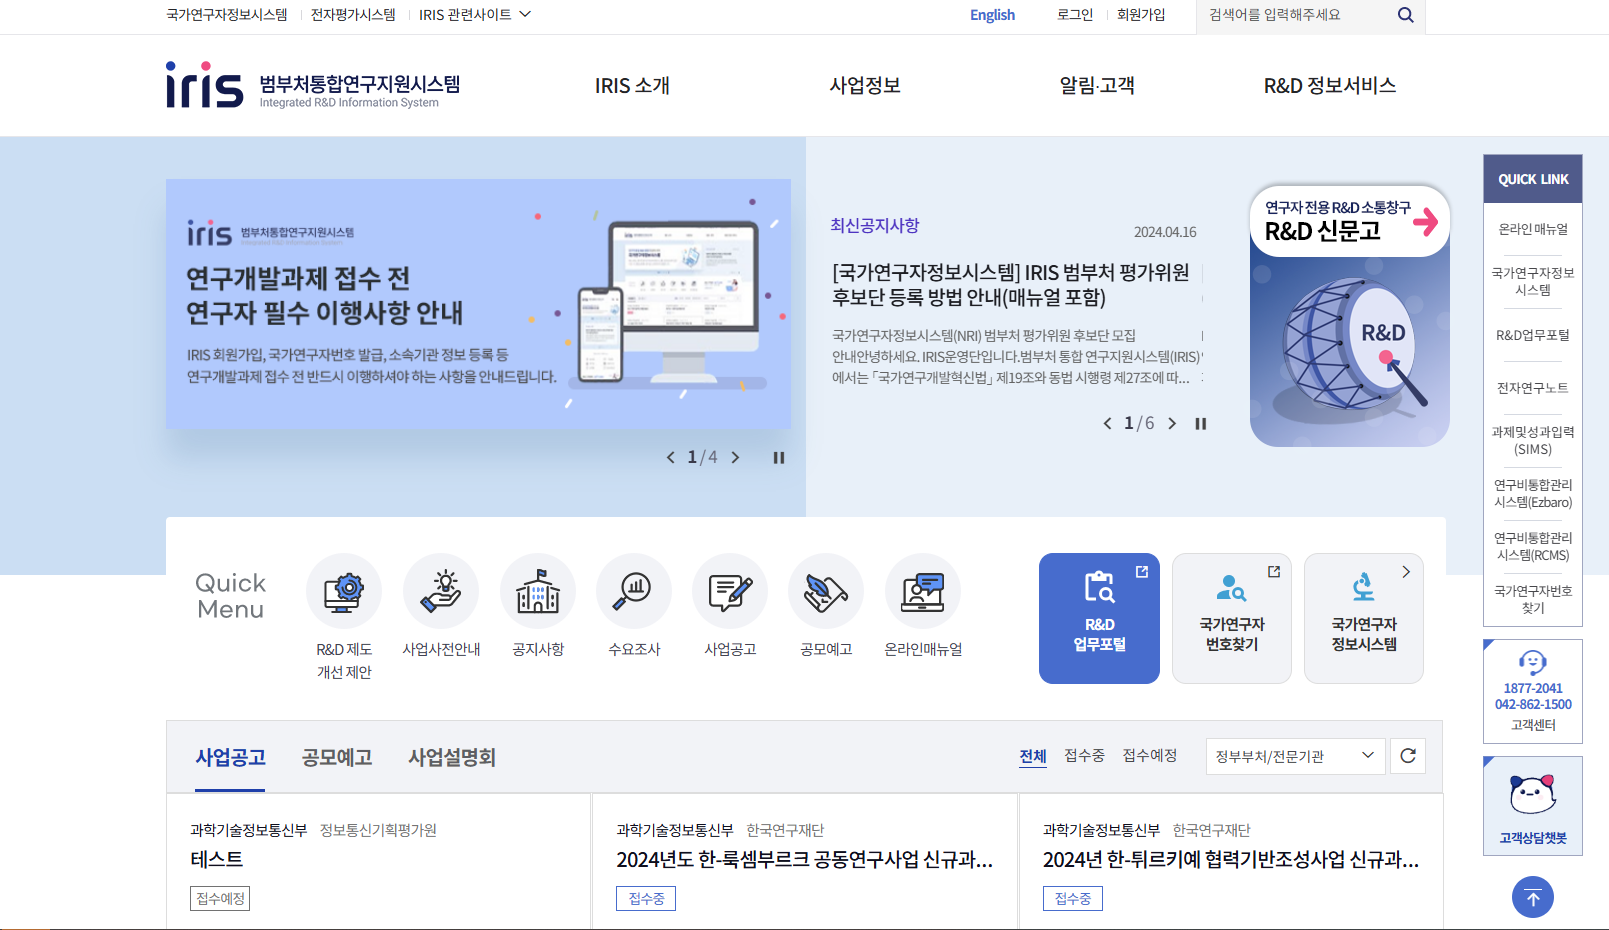Open 국가연구자번호 찾기 in Quick Link sidebar

1533,600
